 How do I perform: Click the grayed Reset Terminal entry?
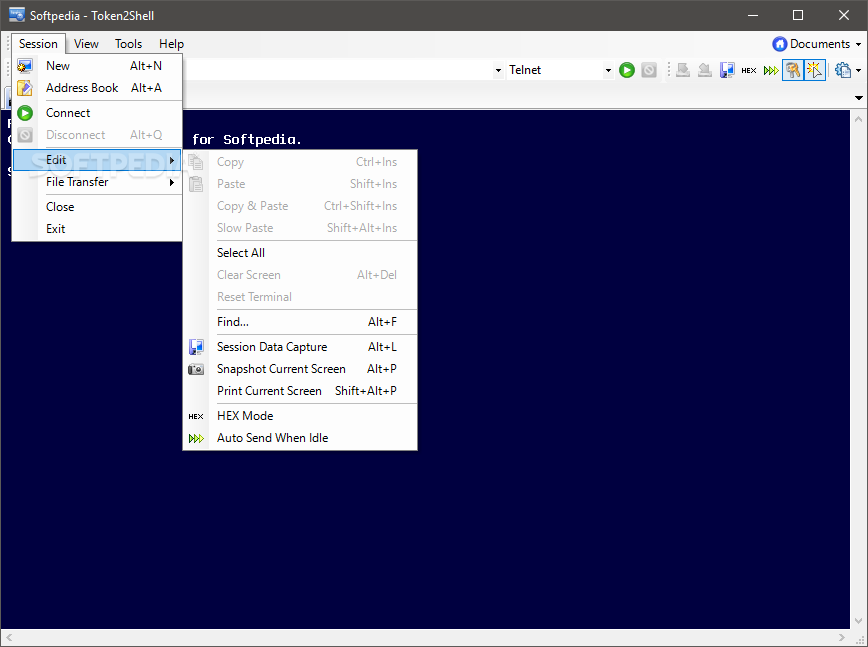tap(300, 297)
